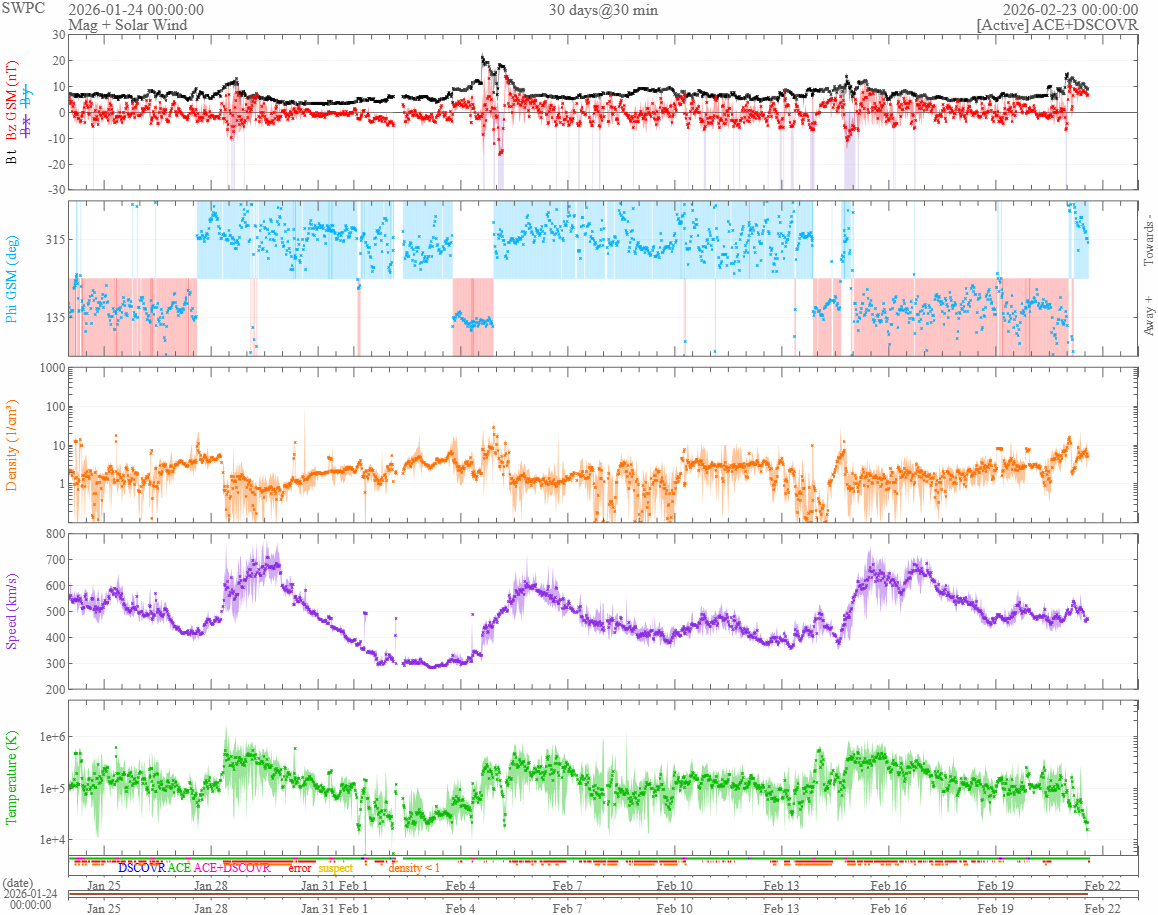Click the Feb 19 label above the brown slider
The height and width of the screenshot is (915, 1158).
point(996,885)
